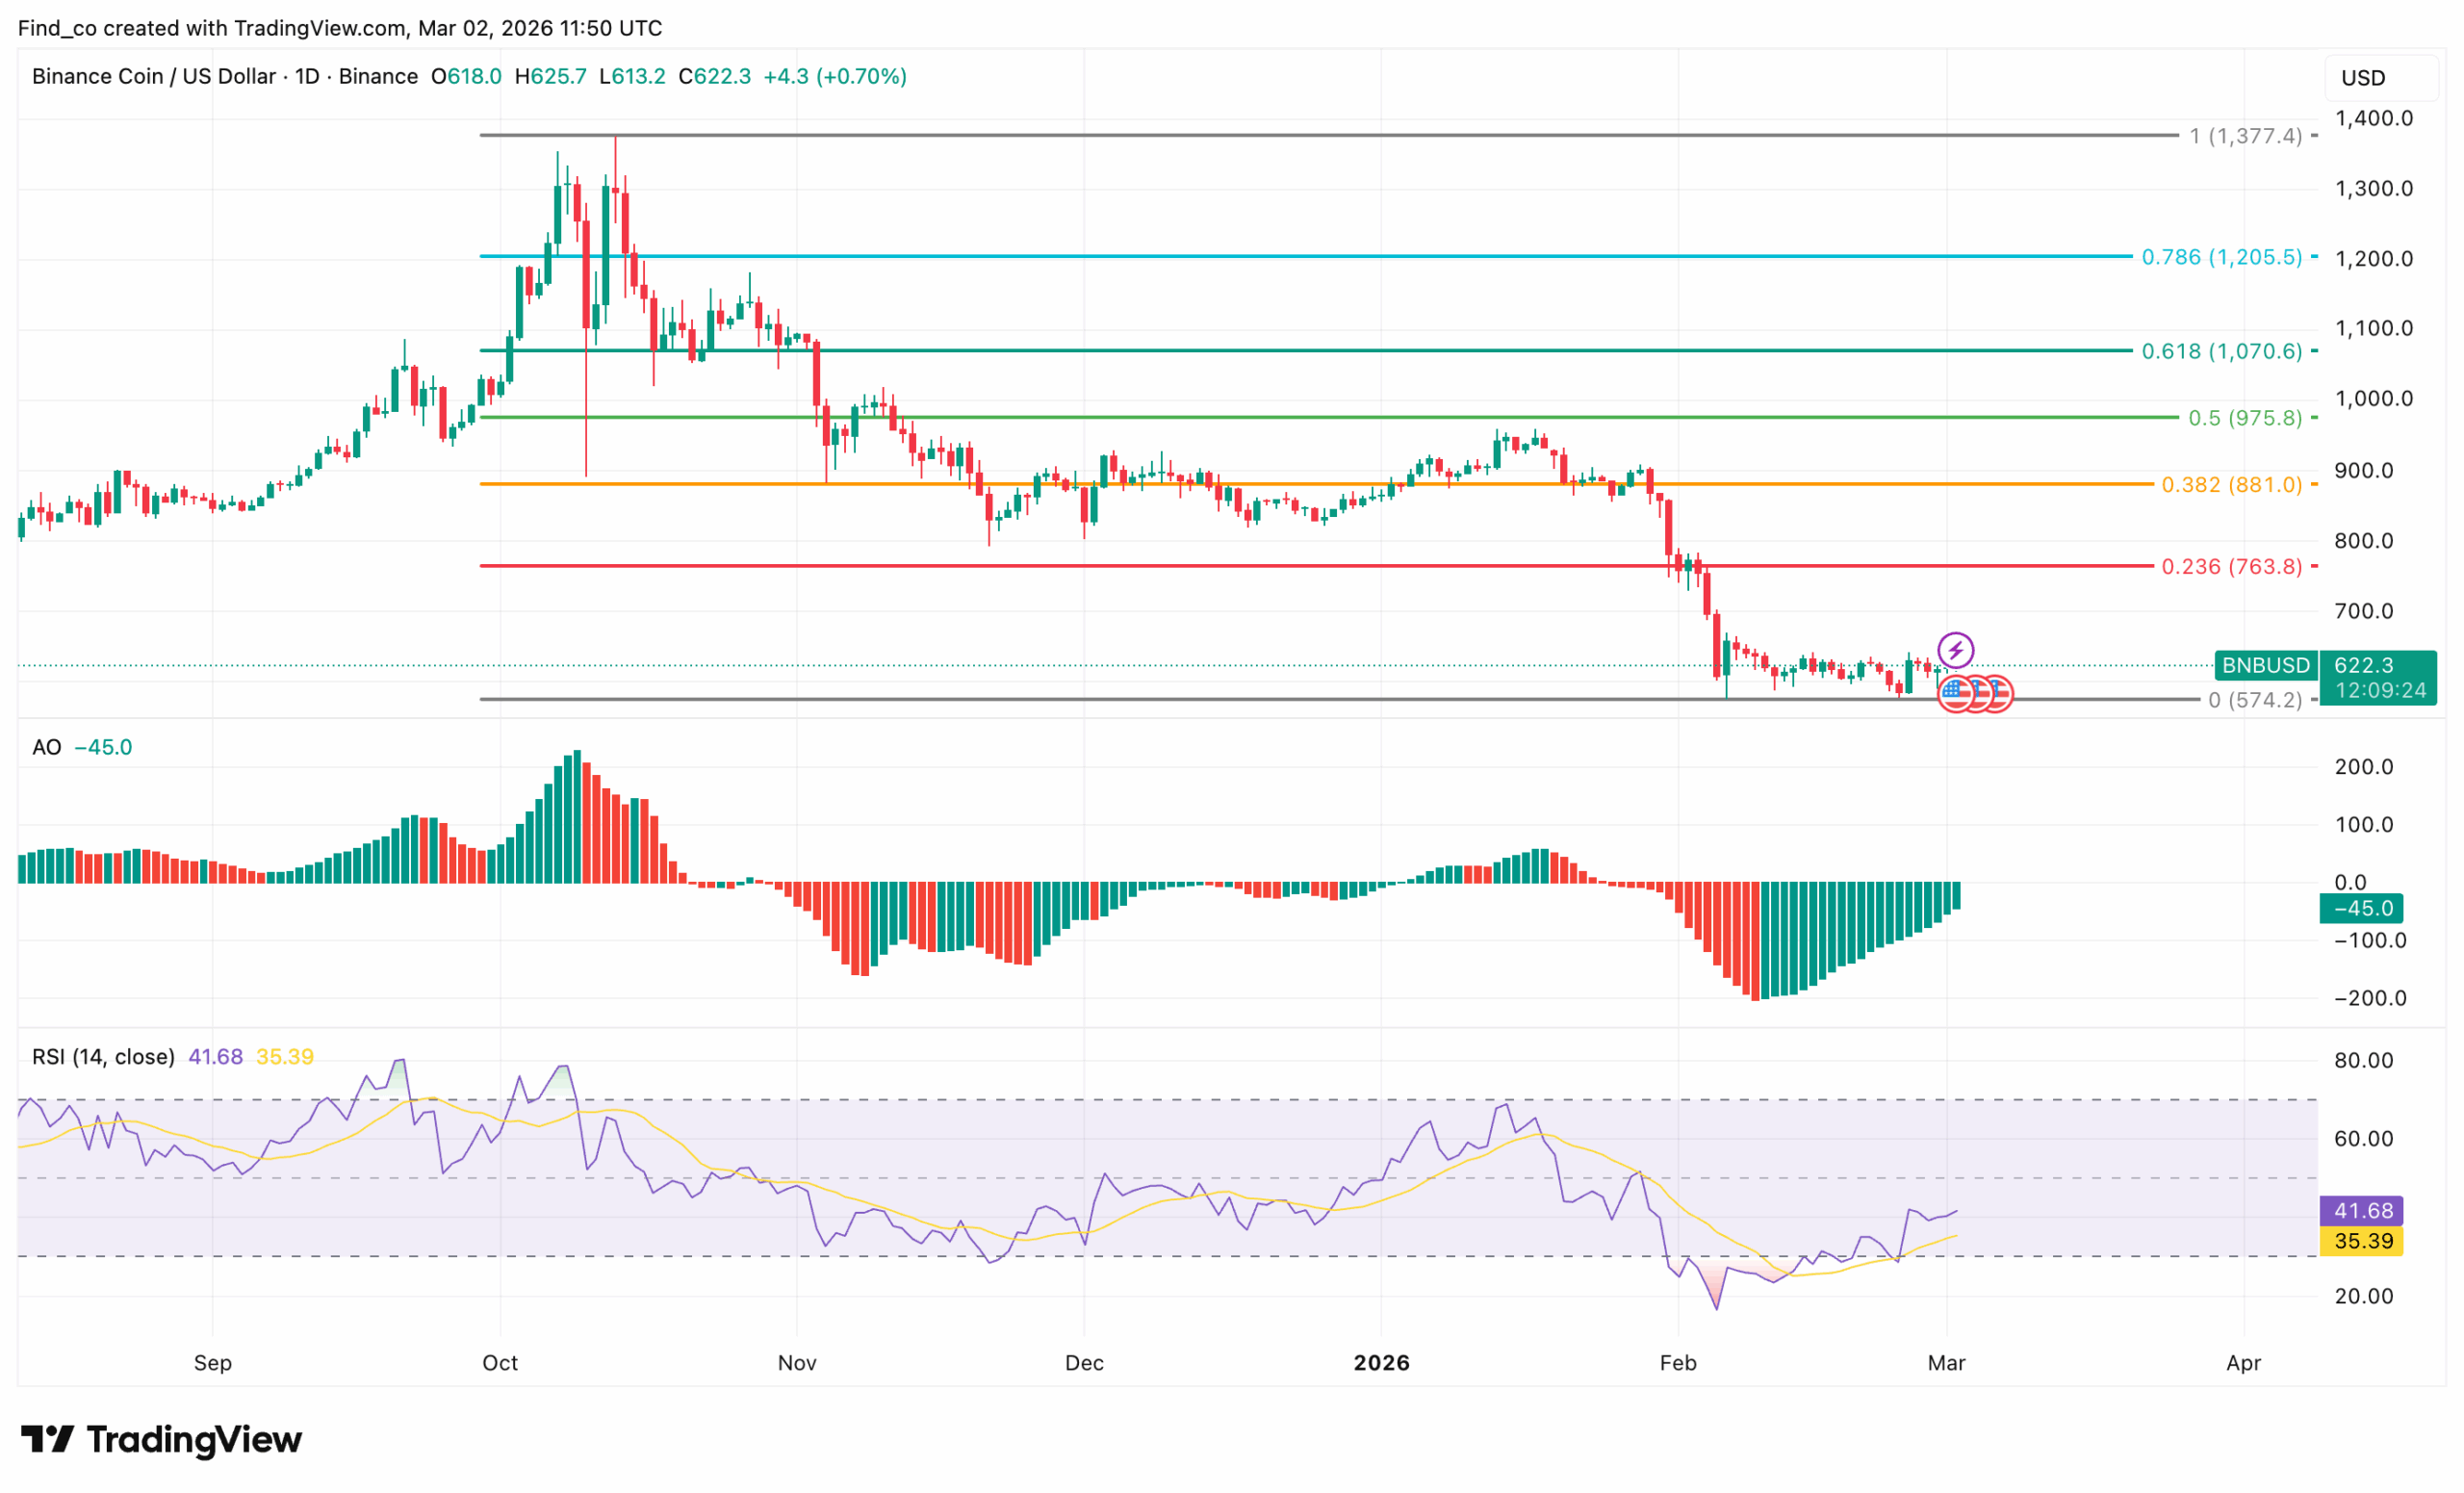Click the AO legend value −45.0
The image size is (2464, 1493).
[x=104, y=747]
